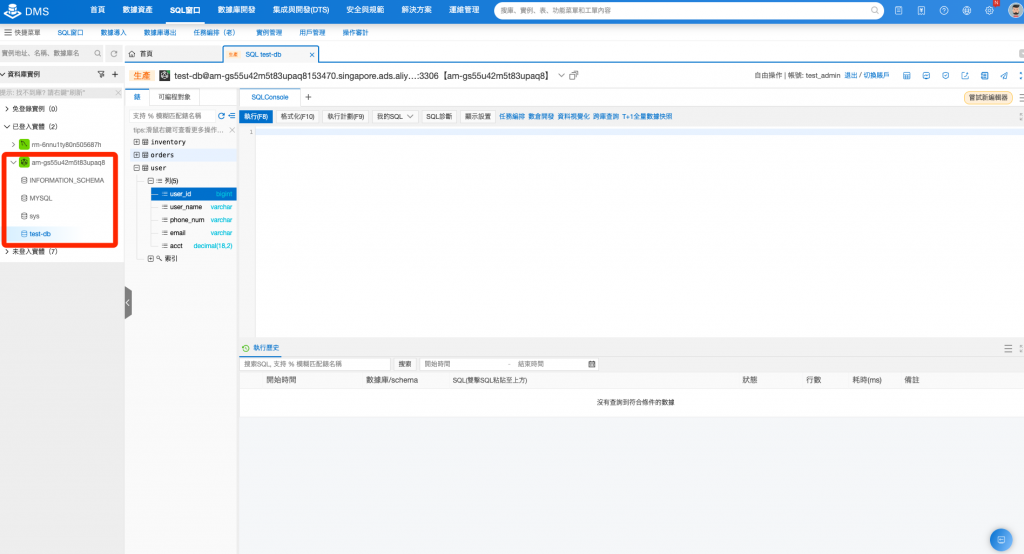Click the globe language icon
Viewport: 1024px width, 554px height.
coord(967,10)
